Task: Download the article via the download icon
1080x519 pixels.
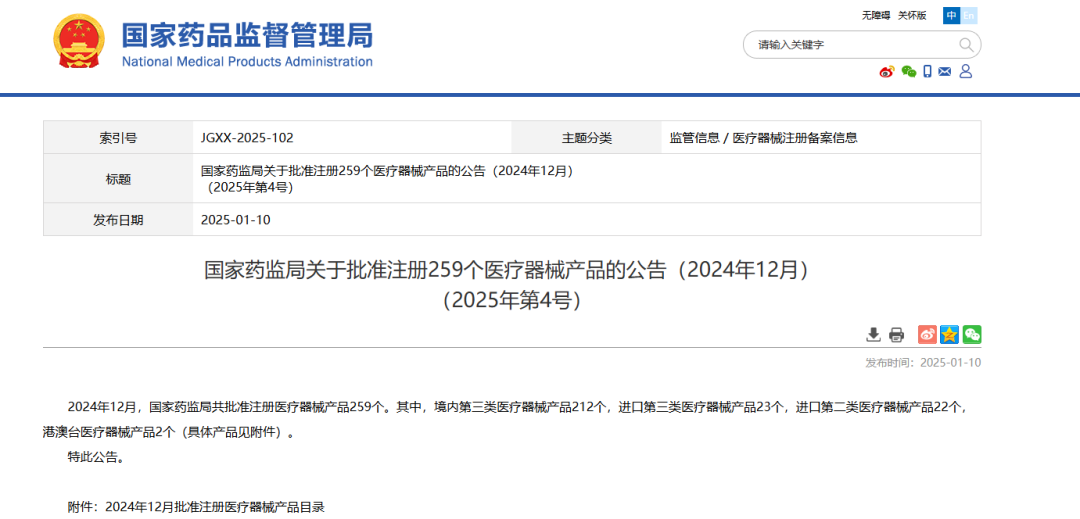Action: [873, 335]
